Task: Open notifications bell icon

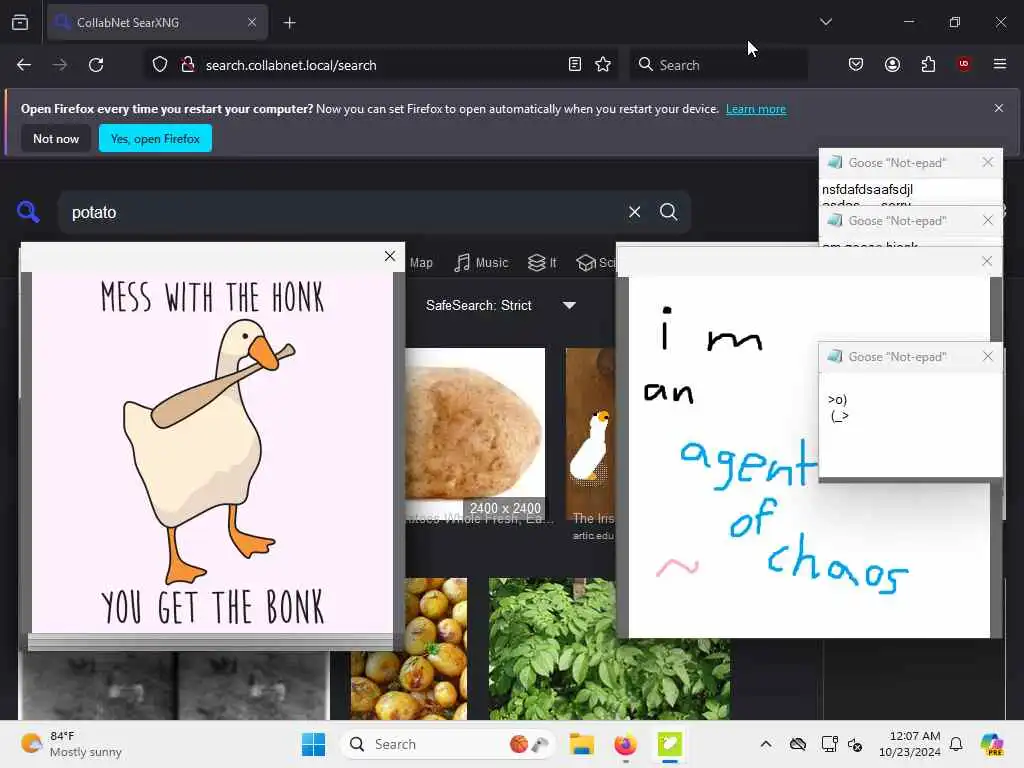Action: tap(956, 744)
